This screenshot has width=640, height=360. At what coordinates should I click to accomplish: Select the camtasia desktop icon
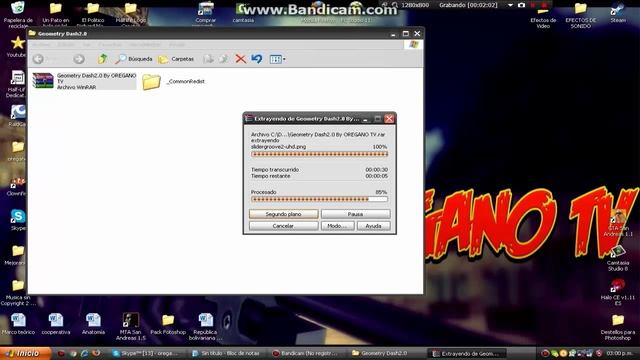tap(243, 13)
